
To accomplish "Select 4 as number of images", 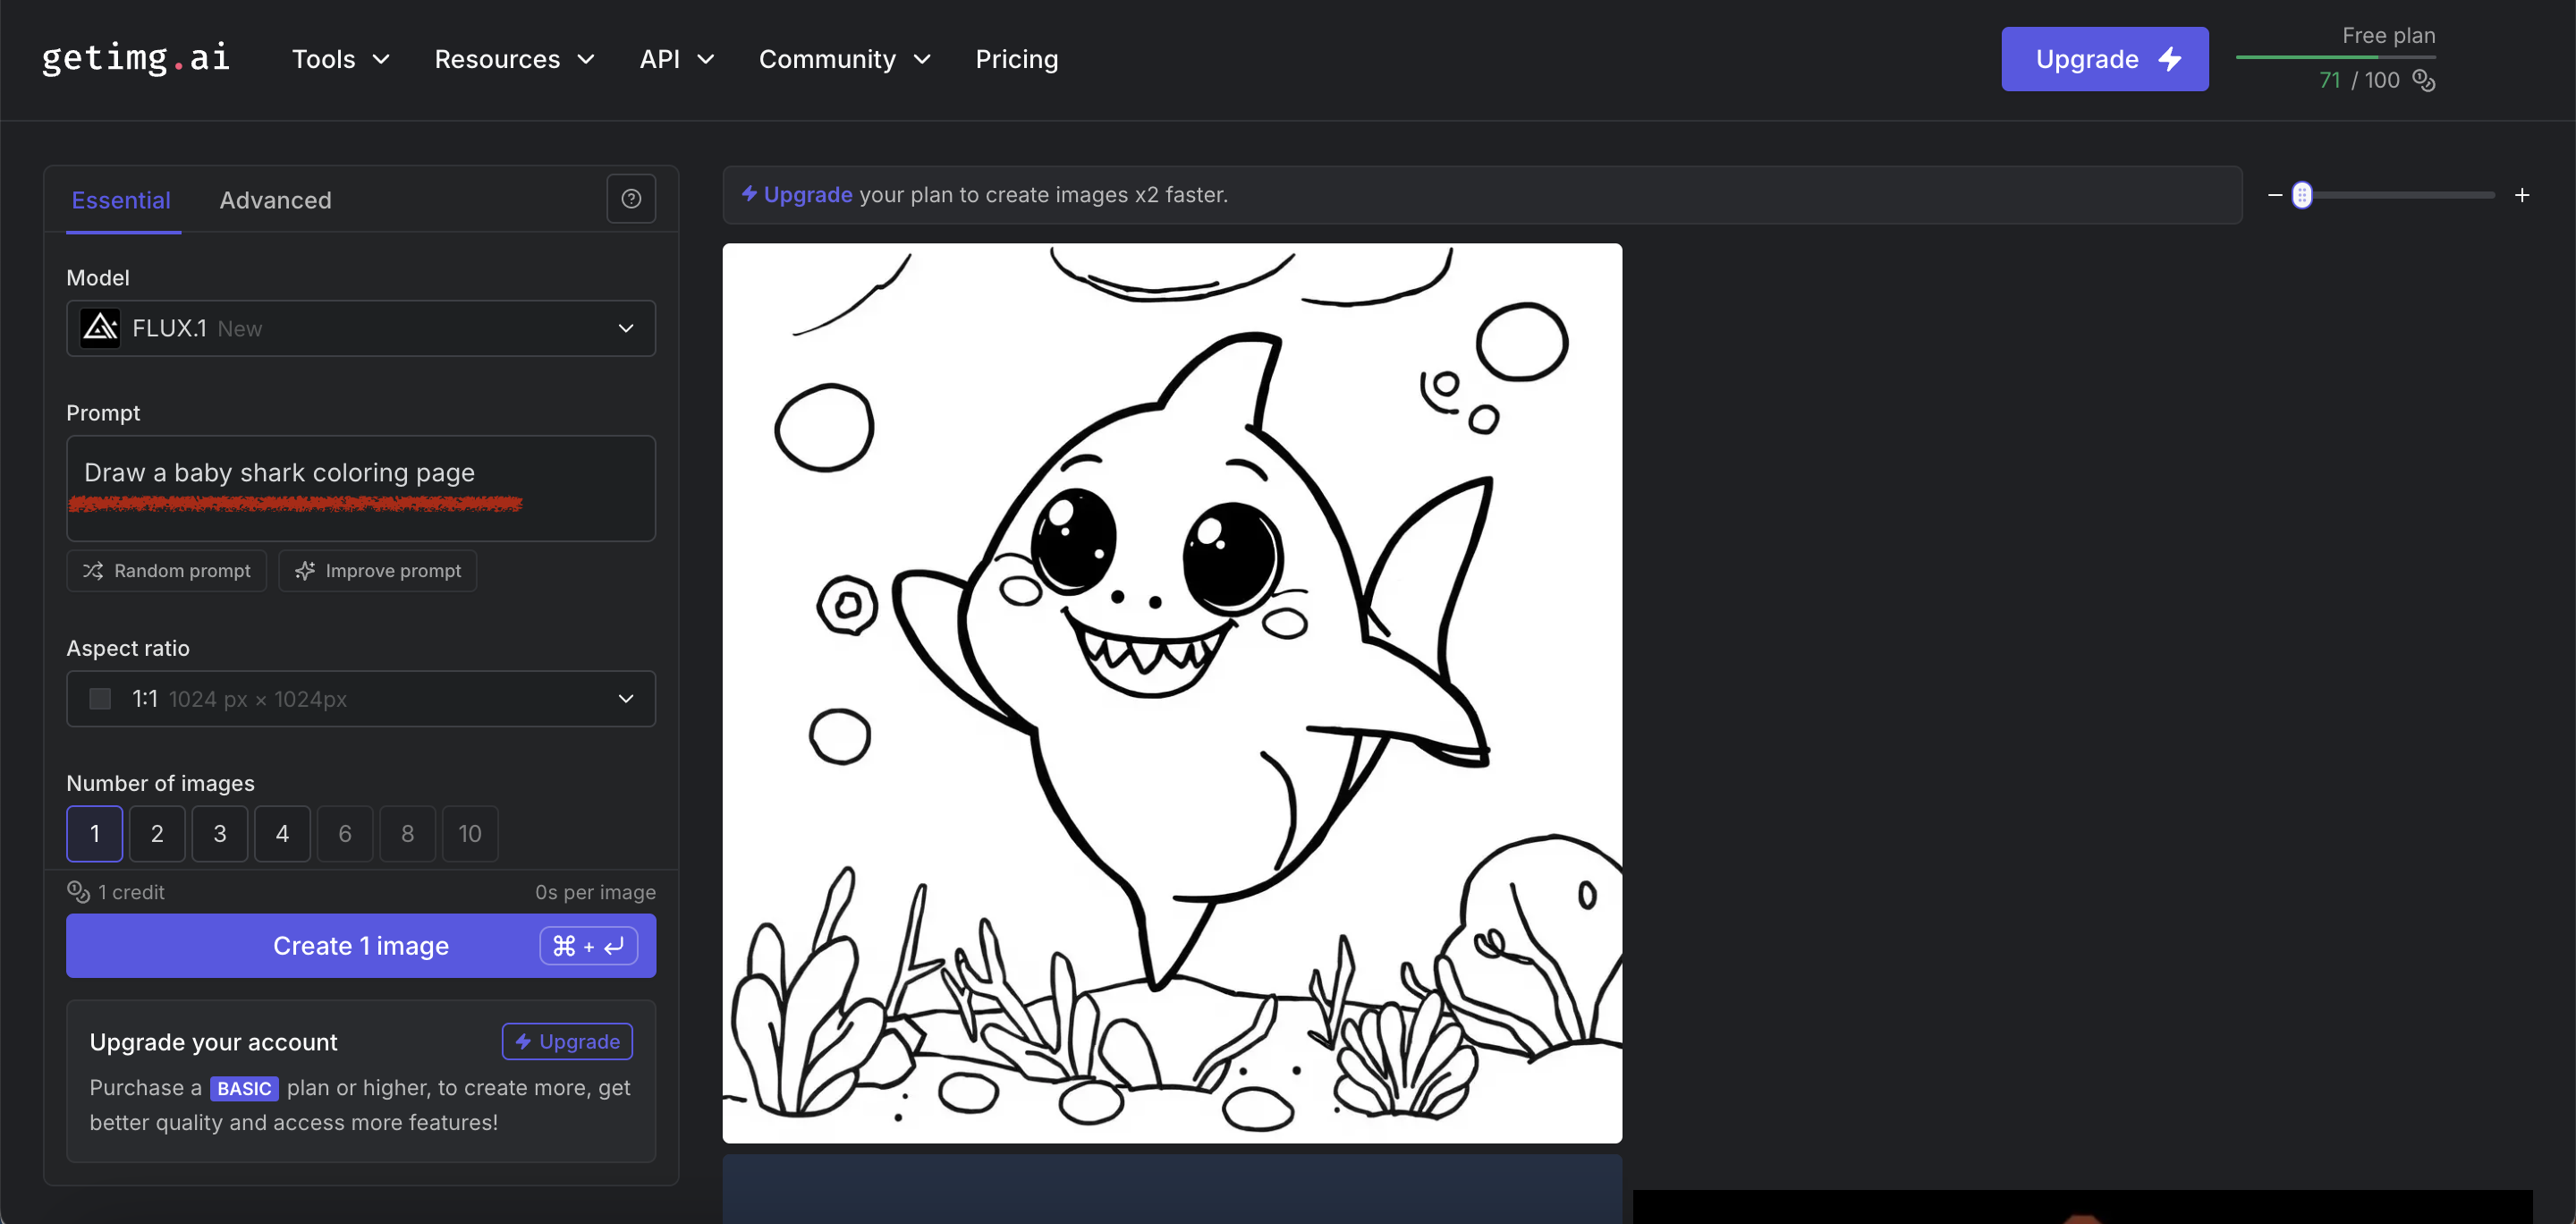I will tap(282, 833).
